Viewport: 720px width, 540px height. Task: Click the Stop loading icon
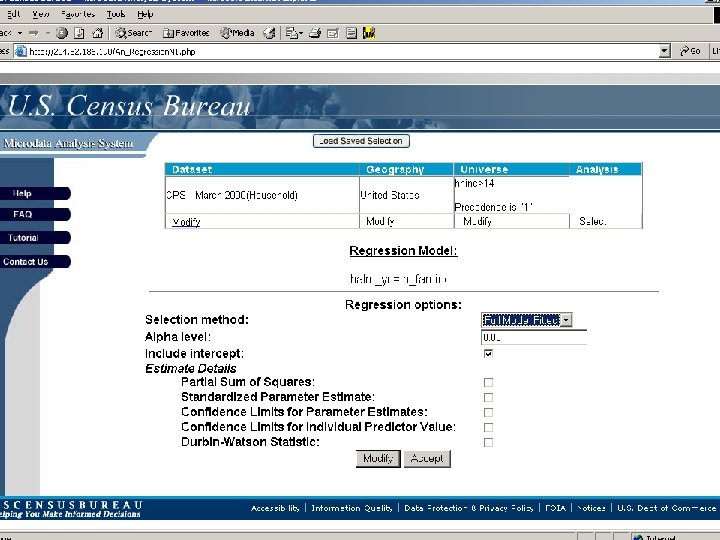click(62, 33)
